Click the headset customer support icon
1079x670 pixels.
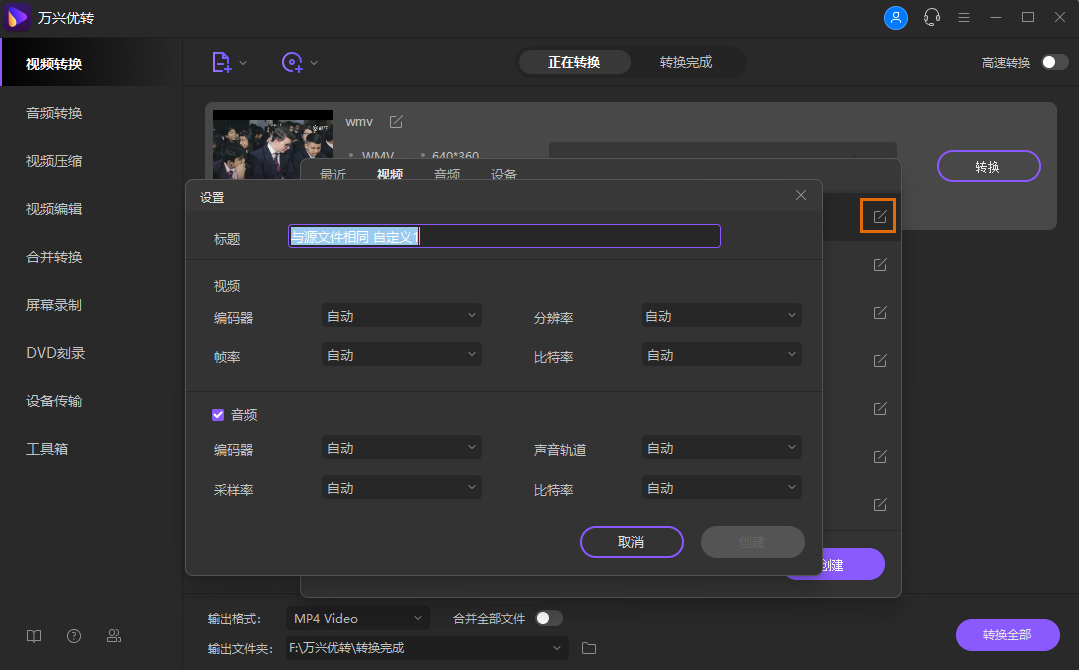pos(931,17)
